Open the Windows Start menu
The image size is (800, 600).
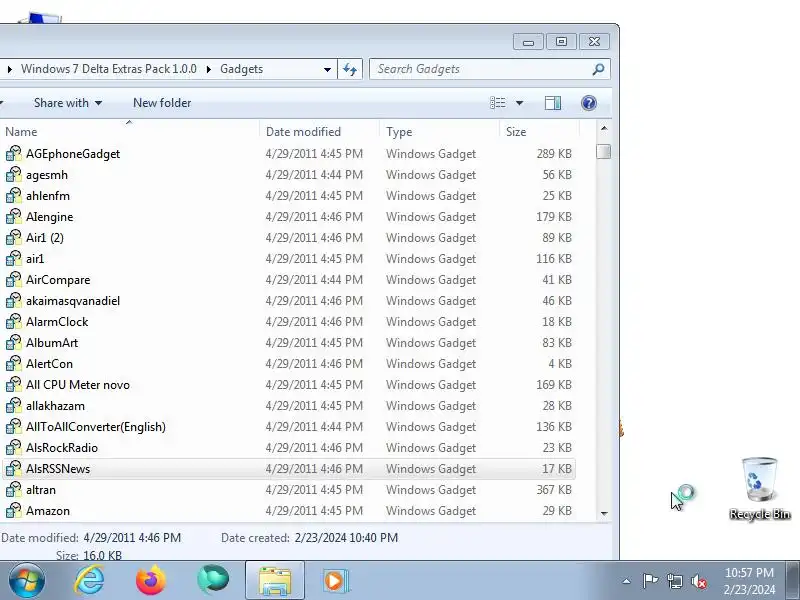coord(27,581)
